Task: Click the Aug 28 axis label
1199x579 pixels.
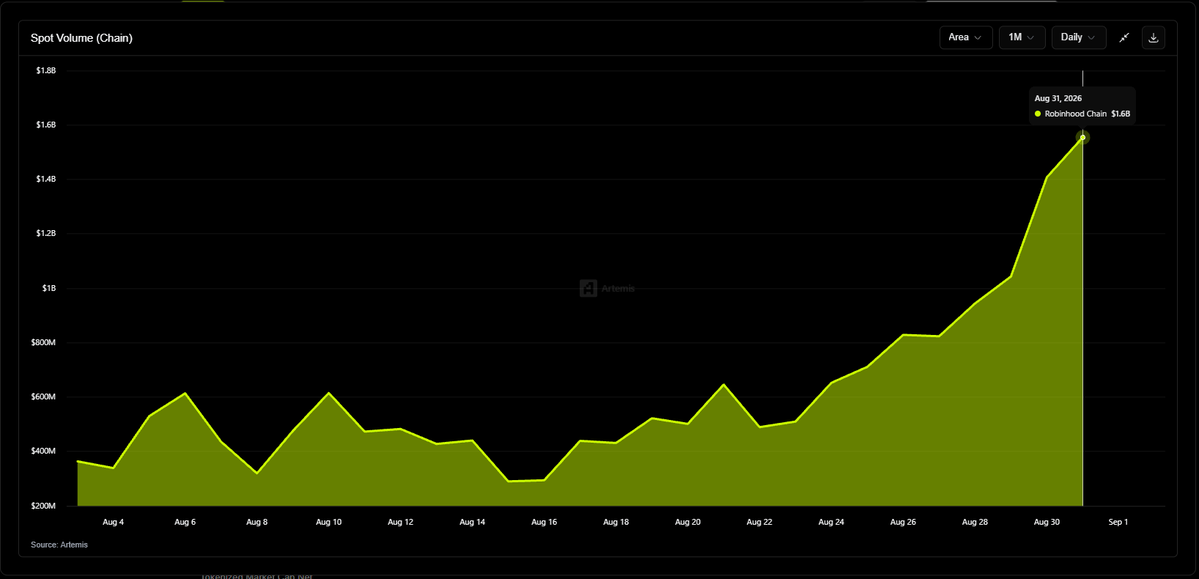Action: click(975, 522)
